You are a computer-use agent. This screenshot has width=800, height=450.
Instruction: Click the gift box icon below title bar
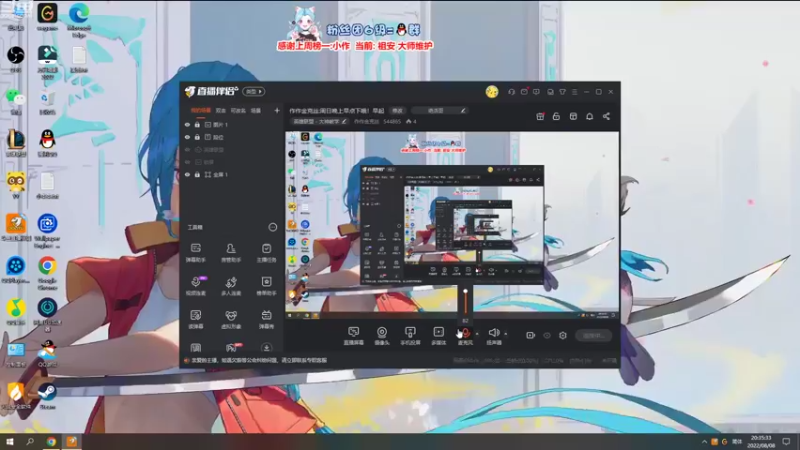pos(540,116)
